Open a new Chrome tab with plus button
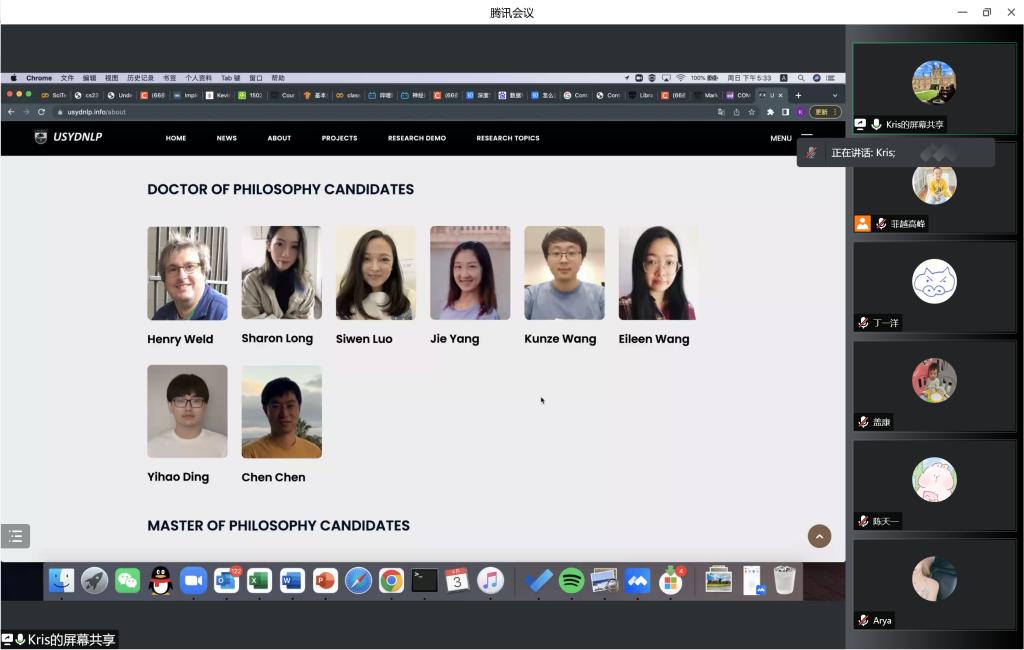This screenshot has height=650, width=1024. pos(798,95)
